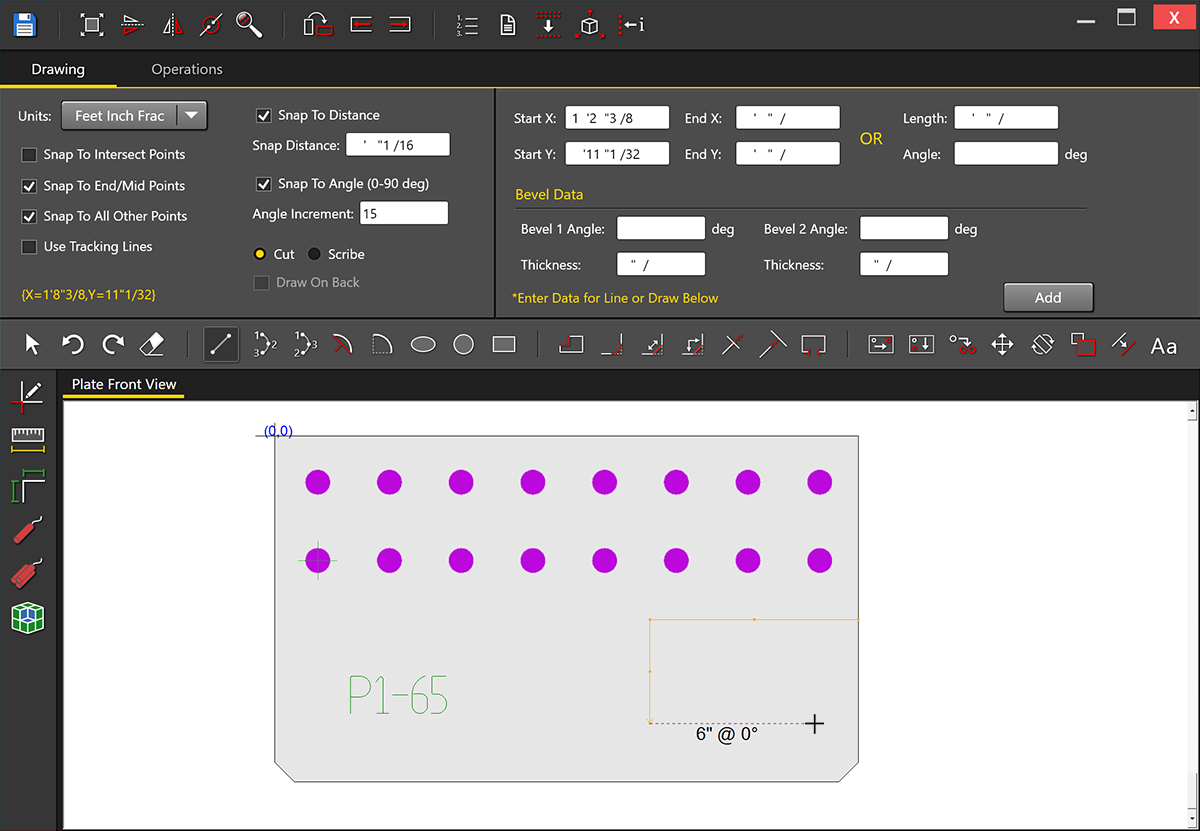Screen dimensions: 1200x831
Task: Select the eraser tool
Action: [152, 345]
